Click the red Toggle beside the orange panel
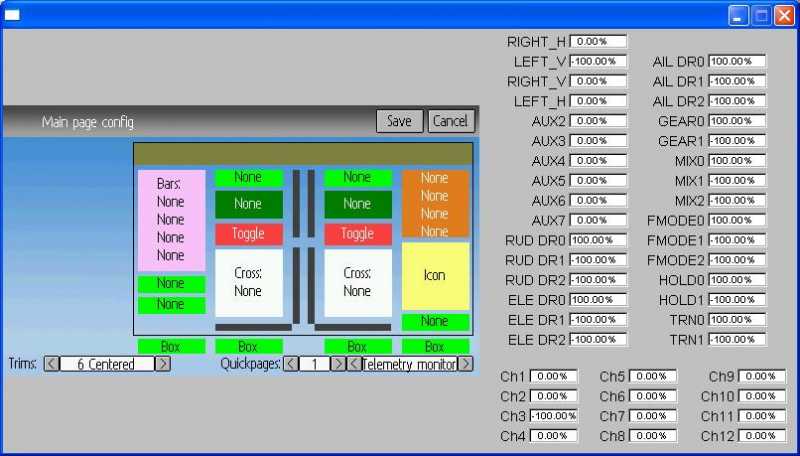800x456 pixels. [358, 234]
